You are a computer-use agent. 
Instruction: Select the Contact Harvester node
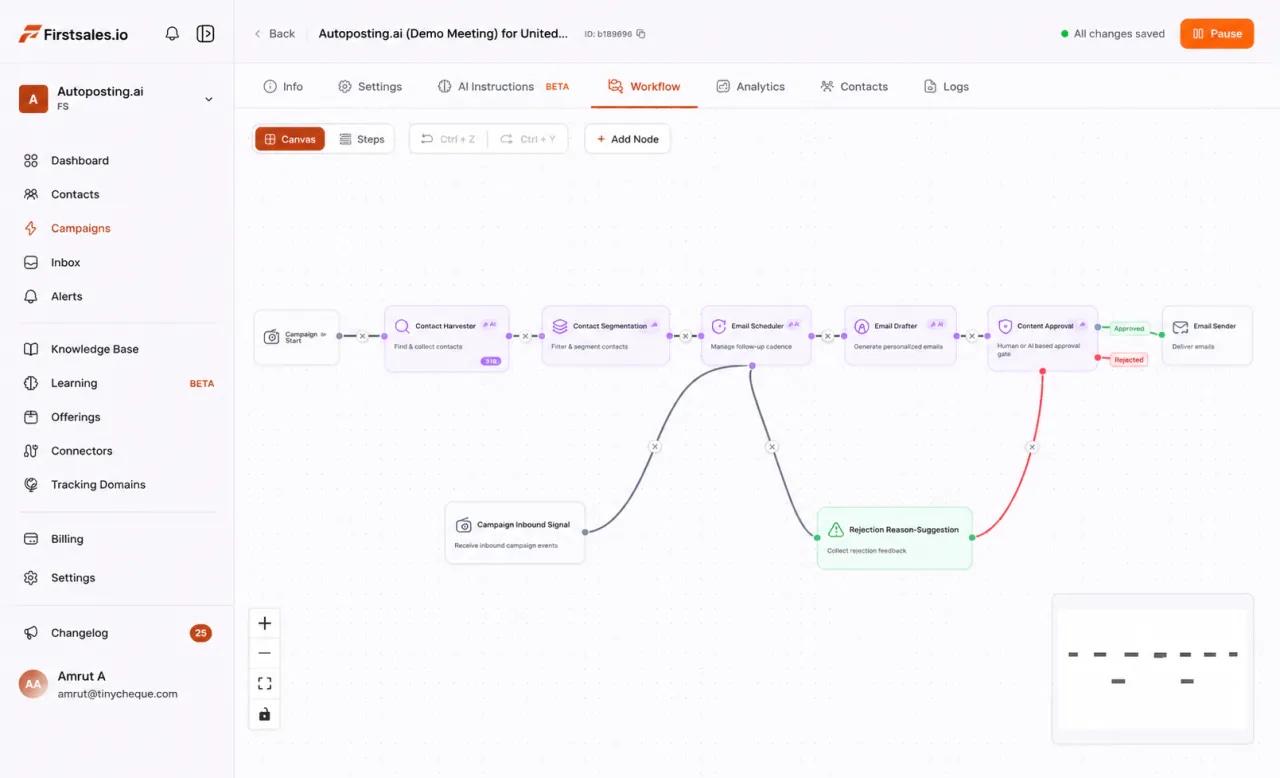447,339
